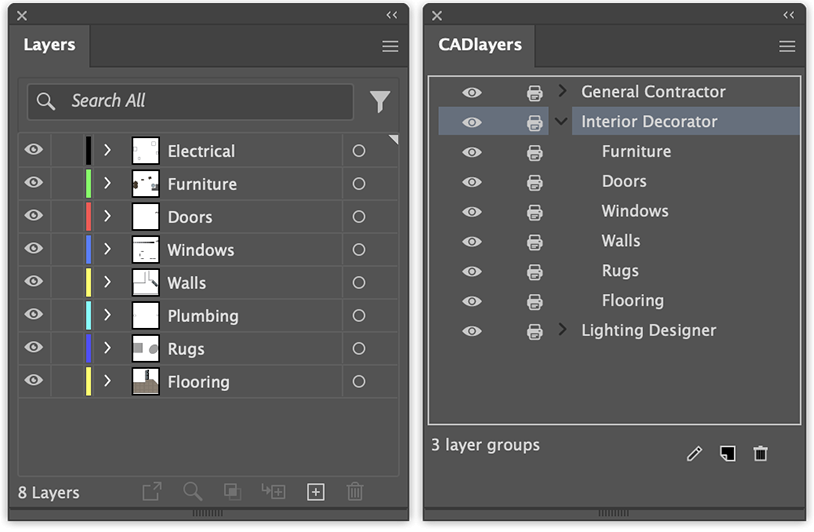
Task: Click the filter funnel icon in Layers panel
Action: (379, 101)
